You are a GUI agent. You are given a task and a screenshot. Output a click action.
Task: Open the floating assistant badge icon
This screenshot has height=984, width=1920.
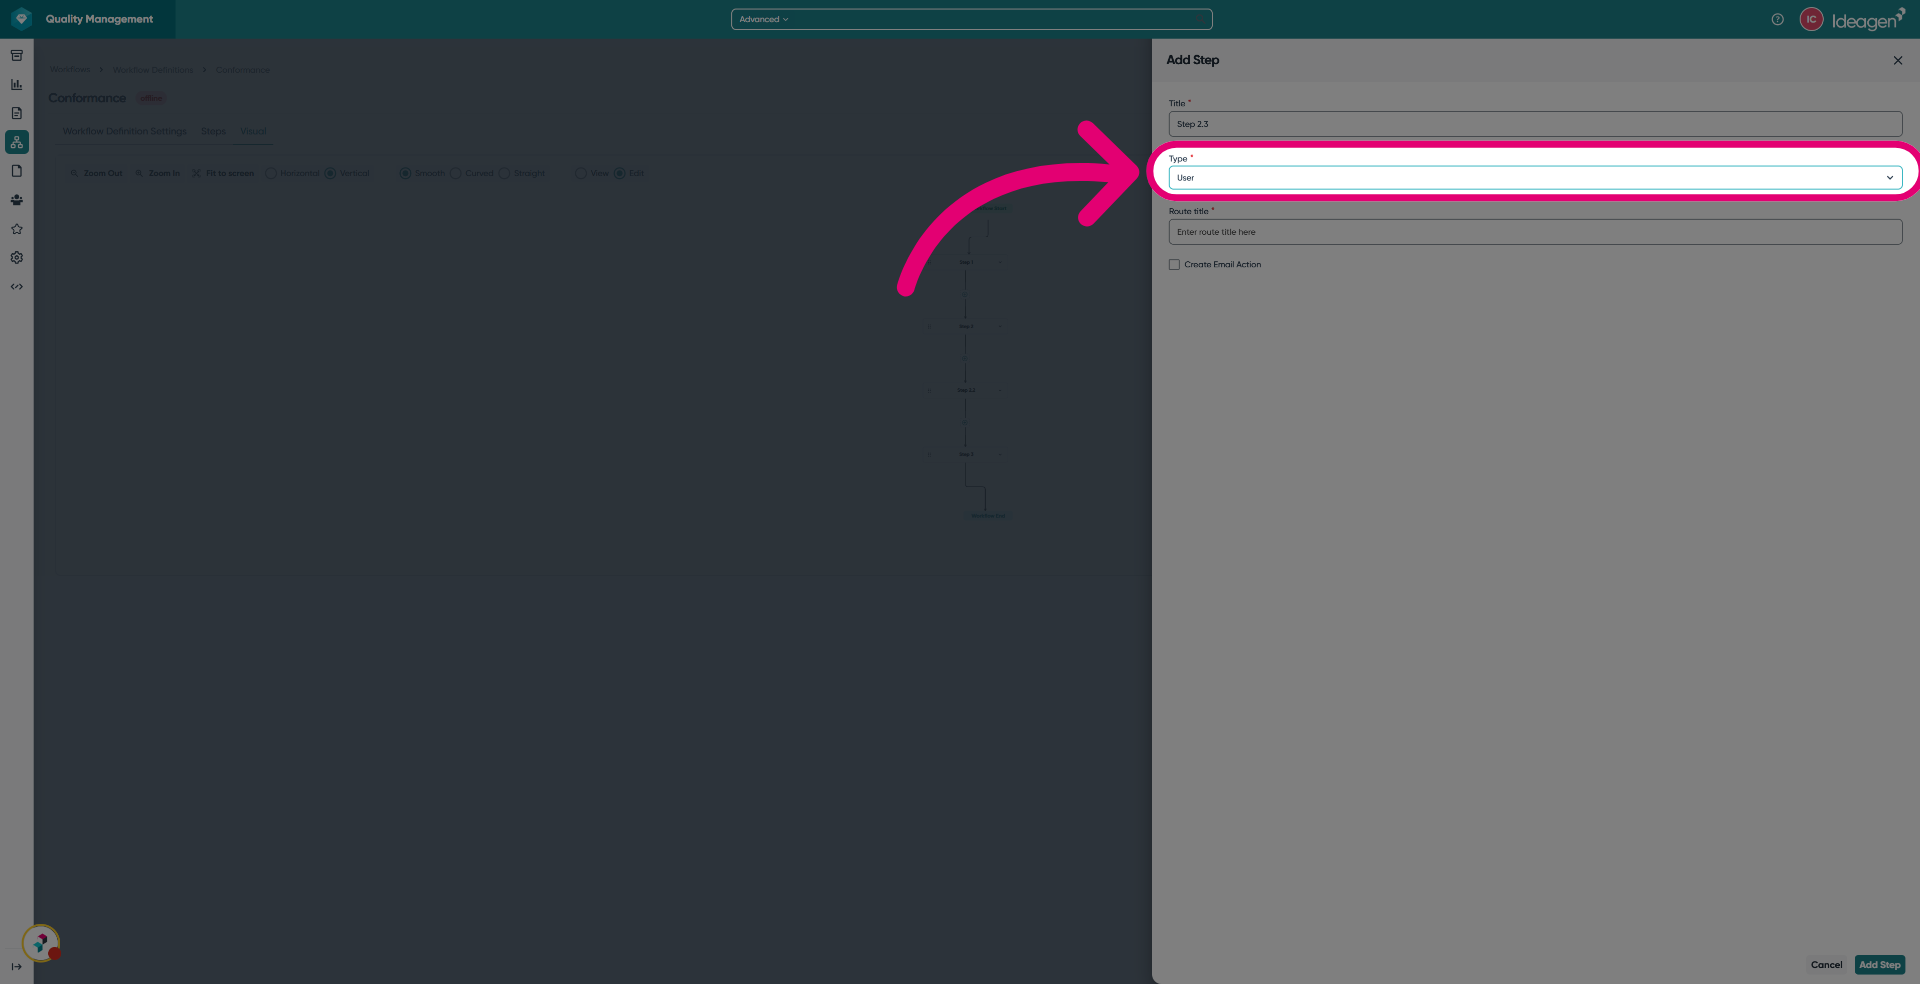tap(41, 943)
